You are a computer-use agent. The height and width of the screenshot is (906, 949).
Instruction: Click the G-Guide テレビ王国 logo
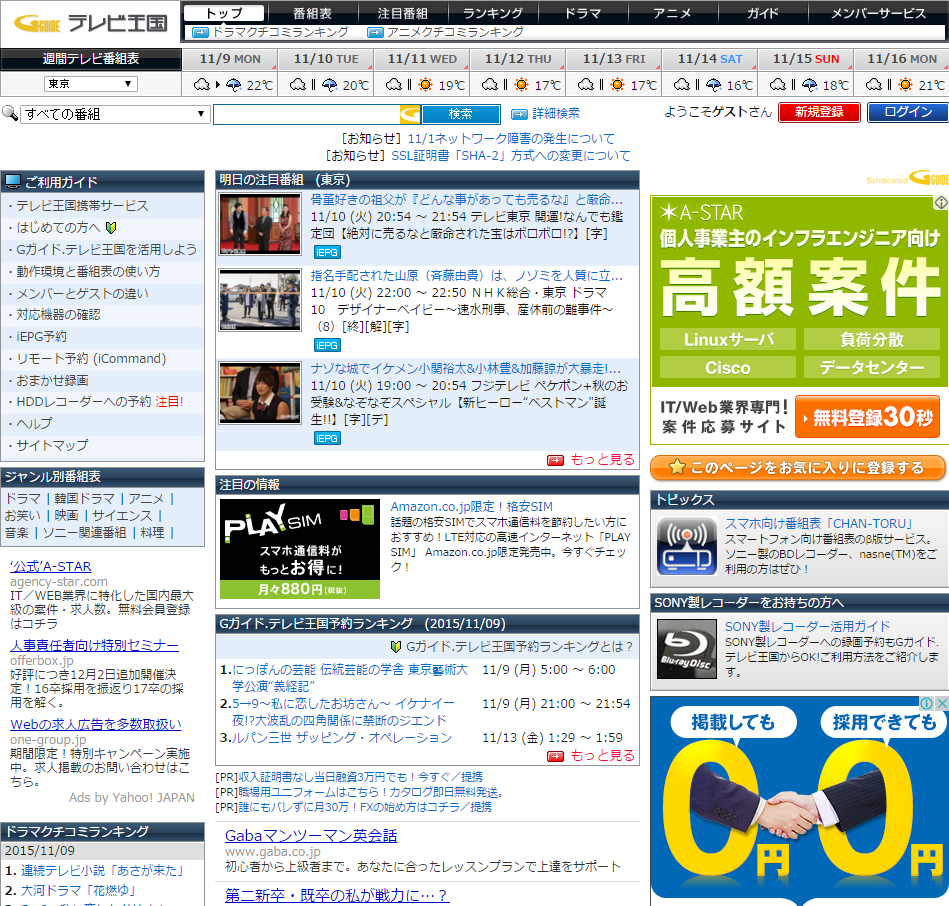pos(90,23)
